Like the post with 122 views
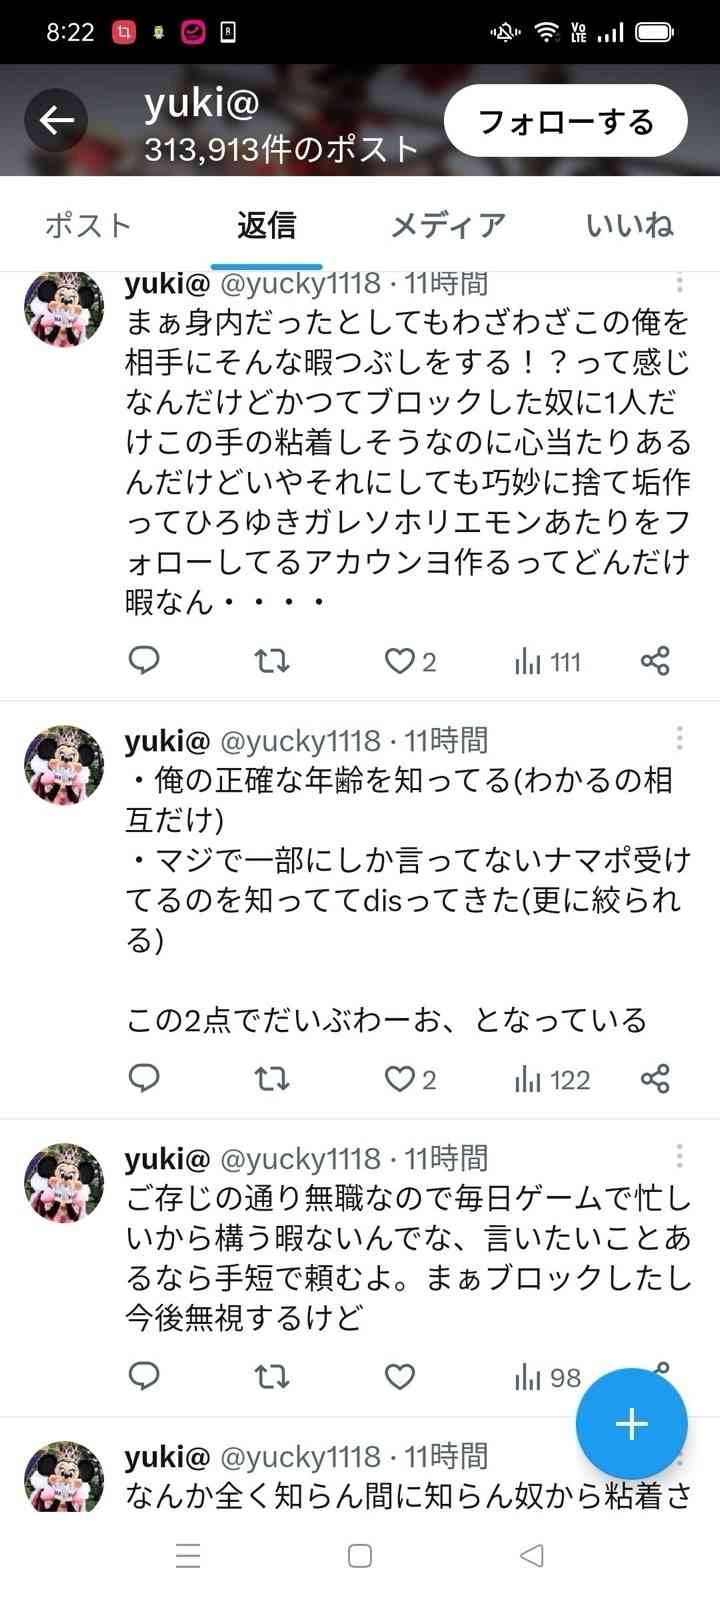This screenshot has height=1600, width=720. click(x=401, y=1079)
